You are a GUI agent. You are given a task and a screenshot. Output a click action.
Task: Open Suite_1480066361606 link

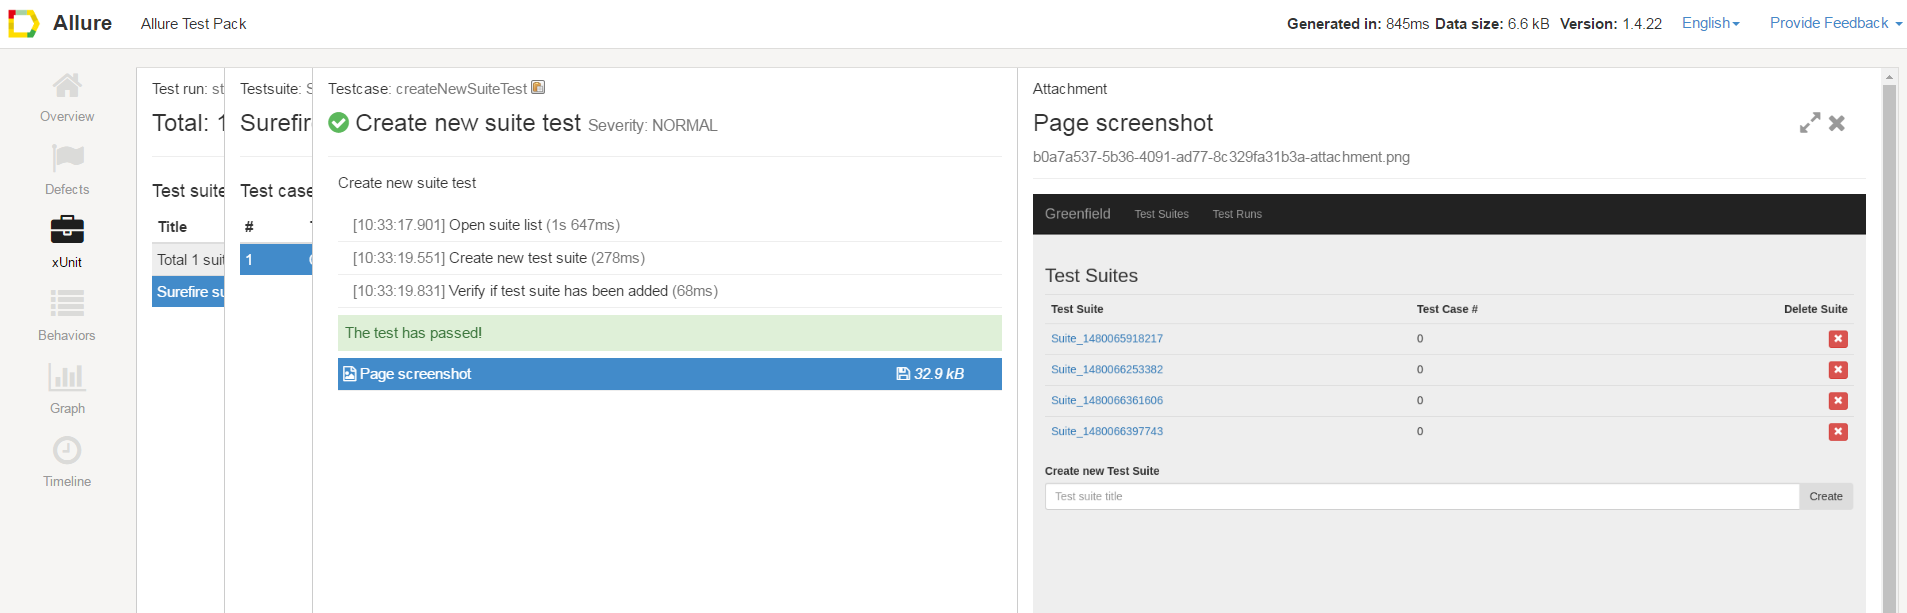(x=1106, y=401)
